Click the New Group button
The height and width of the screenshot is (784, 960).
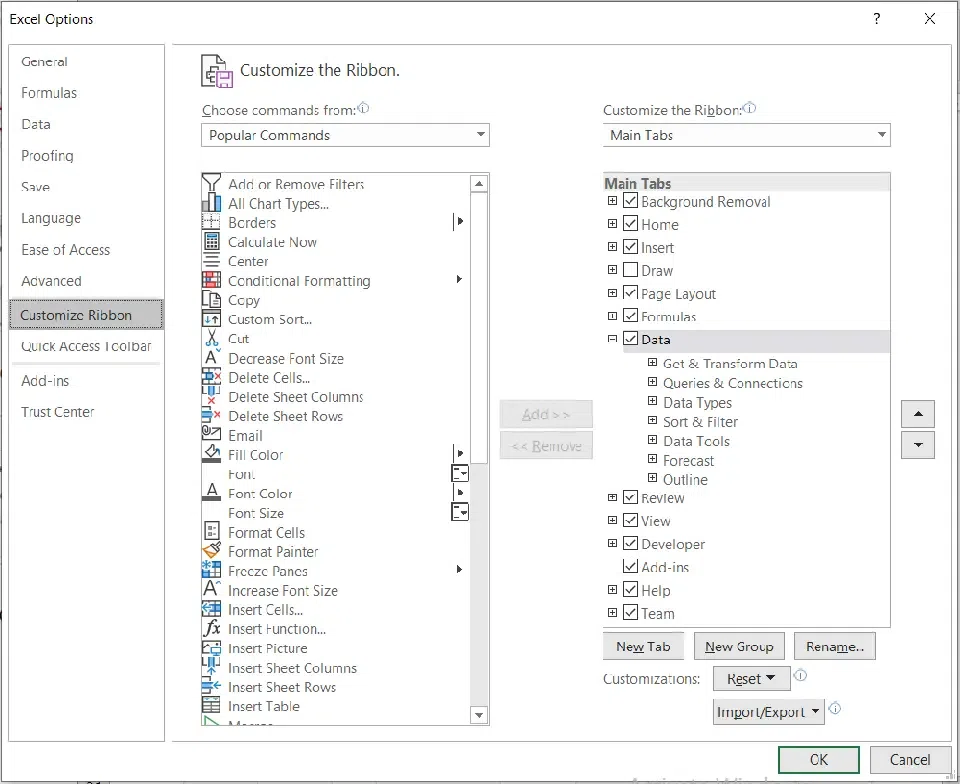(739, 646)
